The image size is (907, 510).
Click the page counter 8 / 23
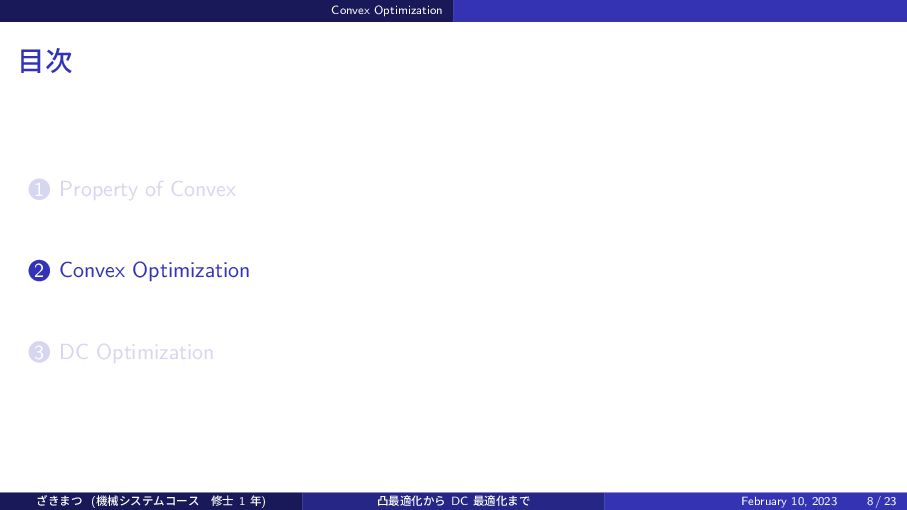882,501
